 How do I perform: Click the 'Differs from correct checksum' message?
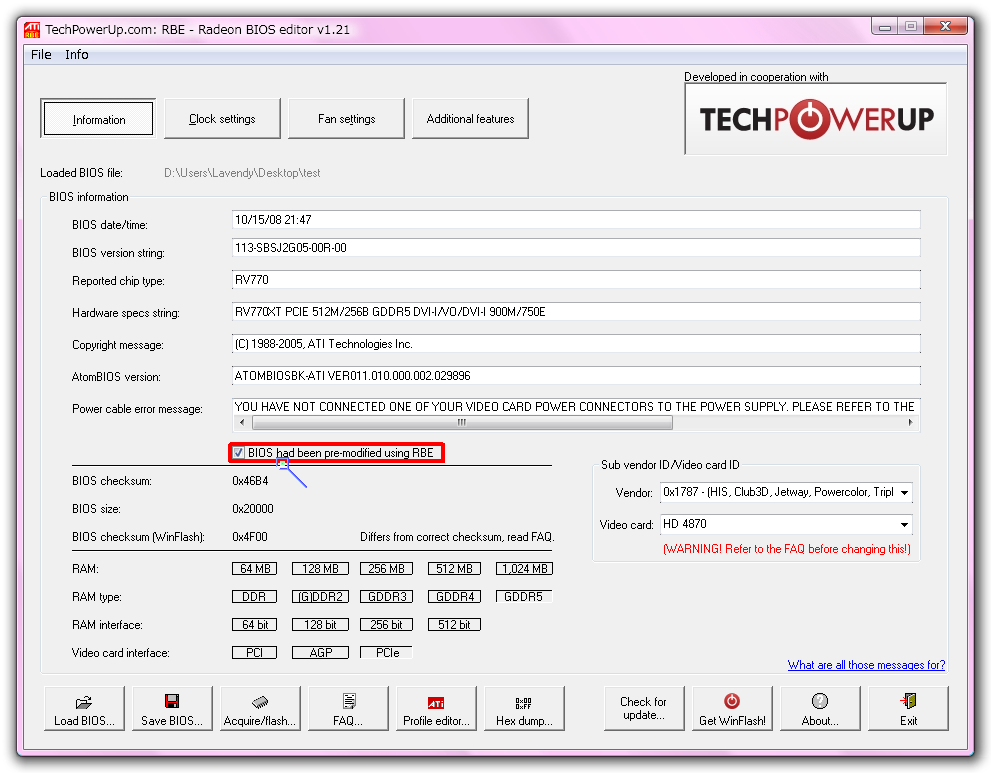[457, 537]
